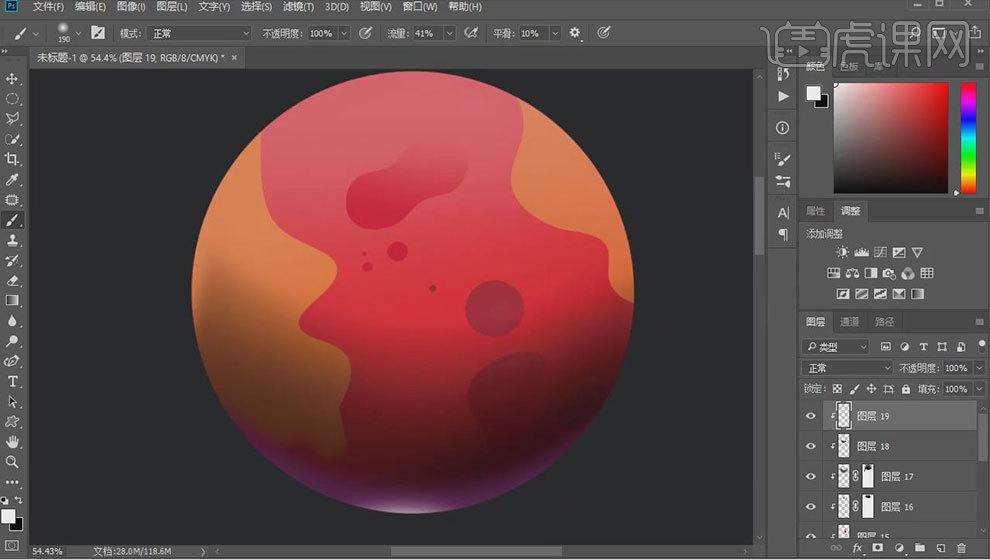Select the Crop tool
This screenshot has width=990, height=559.
pos(12,160)
